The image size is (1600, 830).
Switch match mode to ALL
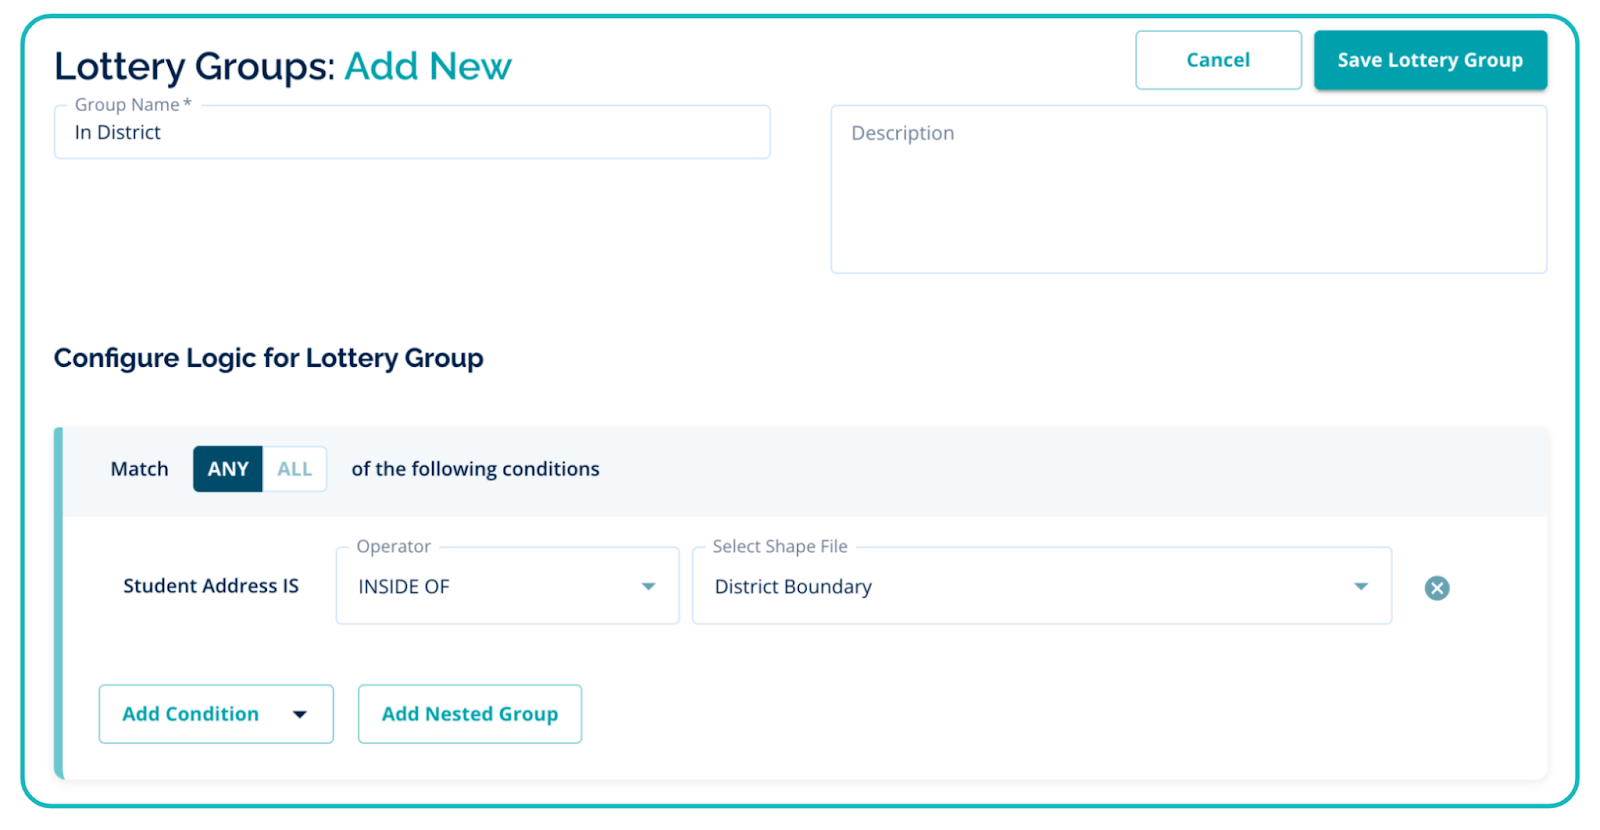(295, 469)
